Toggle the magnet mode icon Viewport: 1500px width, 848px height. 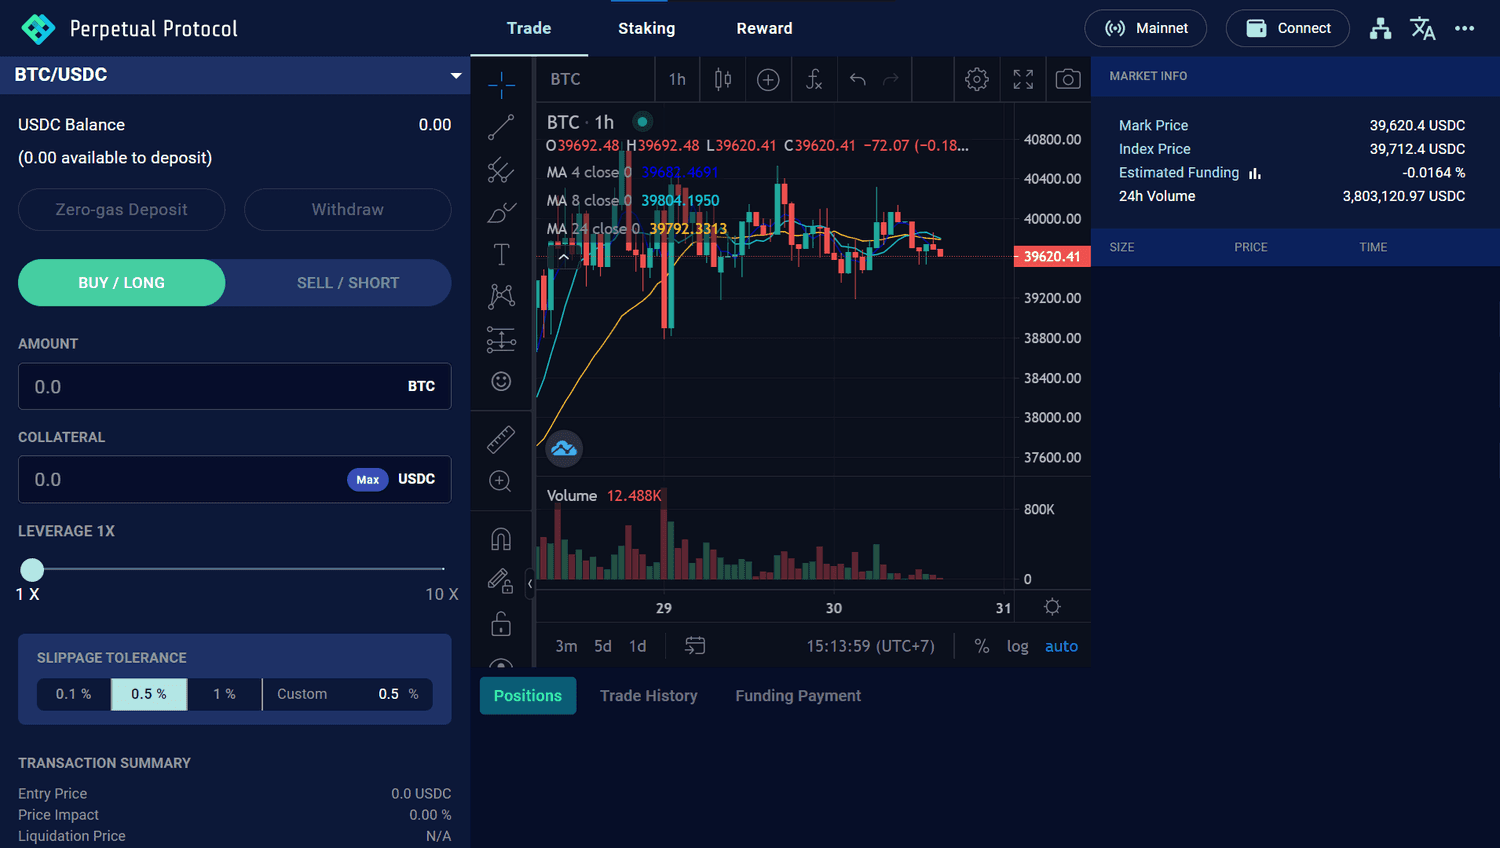[x=501, y=539]
